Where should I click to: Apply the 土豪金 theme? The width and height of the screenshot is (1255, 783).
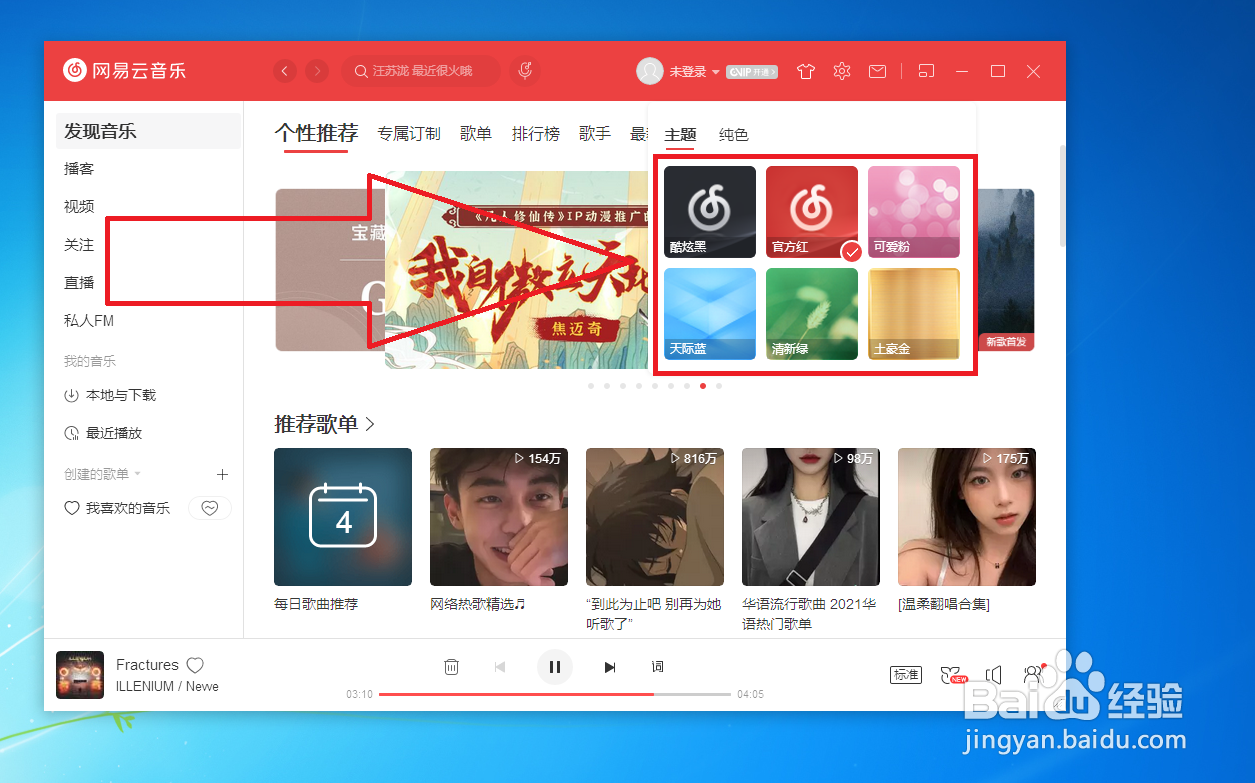[914, 314]
